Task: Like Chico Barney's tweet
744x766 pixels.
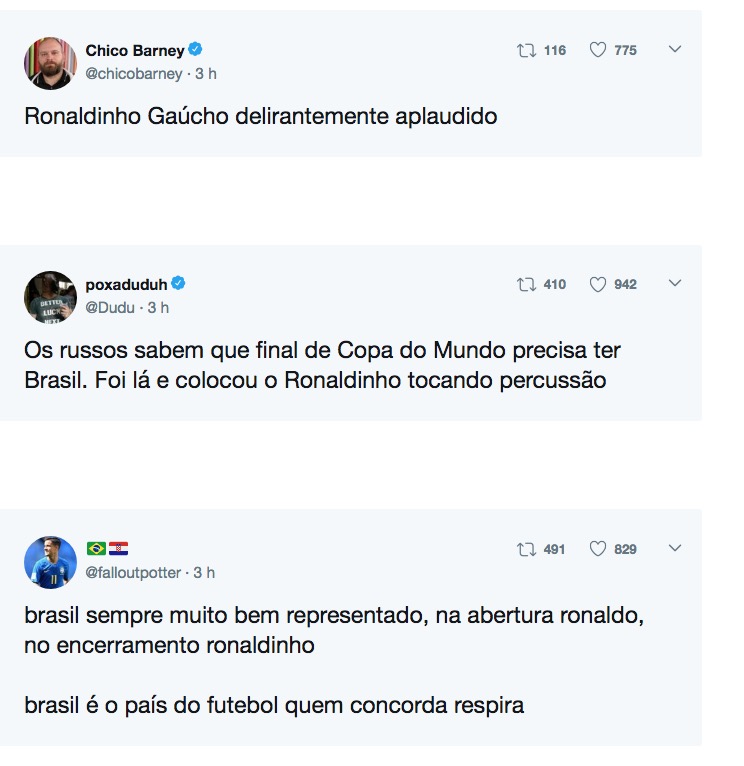Action: click(x=598, y=50)
